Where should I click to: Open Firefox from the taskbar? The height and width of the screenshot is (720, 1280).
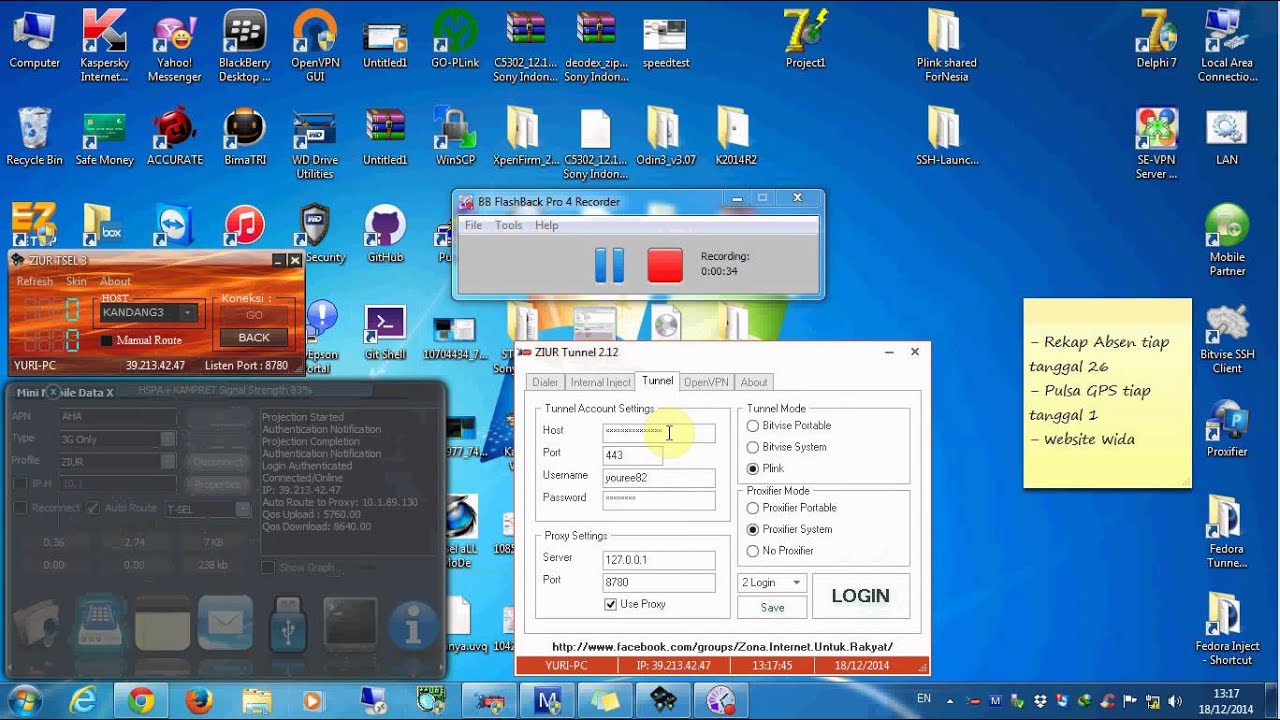click(x=198, y=701)
